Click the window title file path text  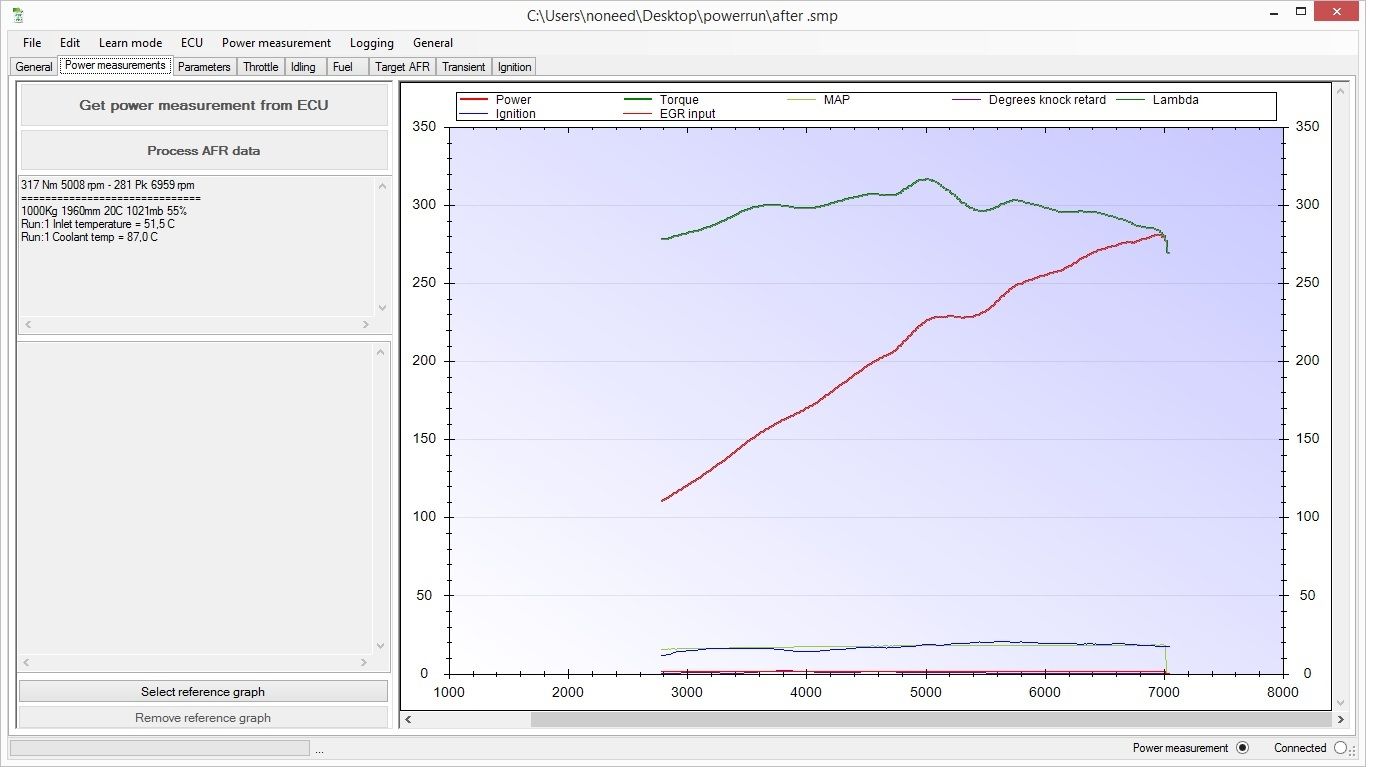[682, 16]
